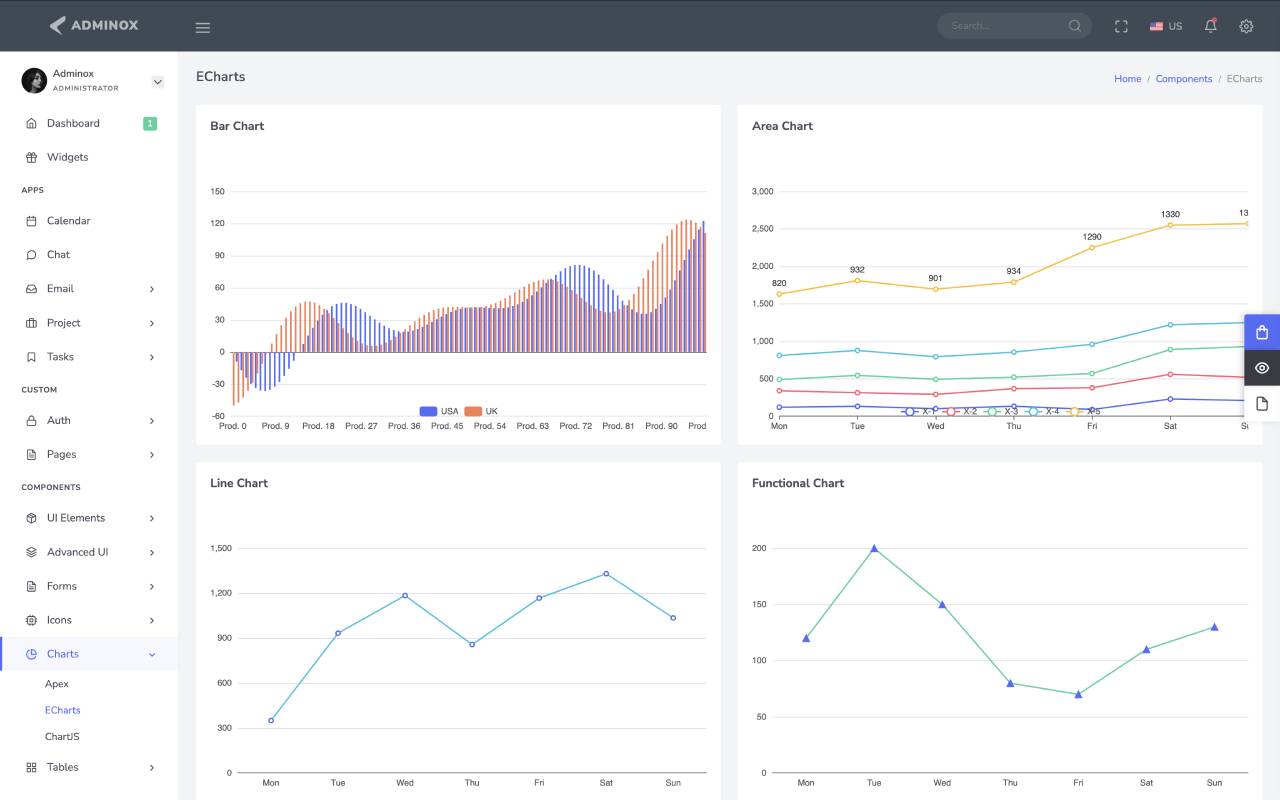Expand the Project submenu chevron
1280x800 pixels.
click(152, 323)
